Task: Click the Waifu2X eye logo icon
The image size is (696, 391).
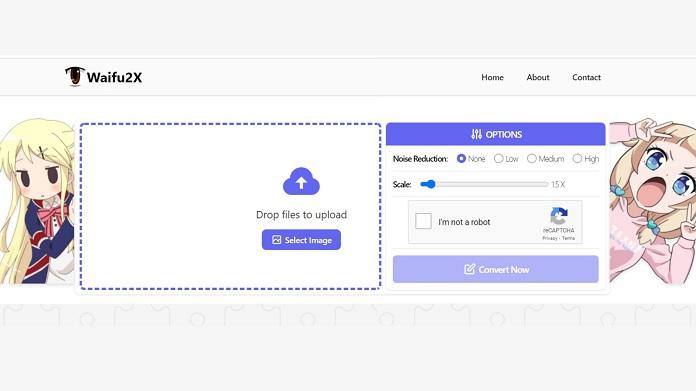Action: [x=75, y=76]
